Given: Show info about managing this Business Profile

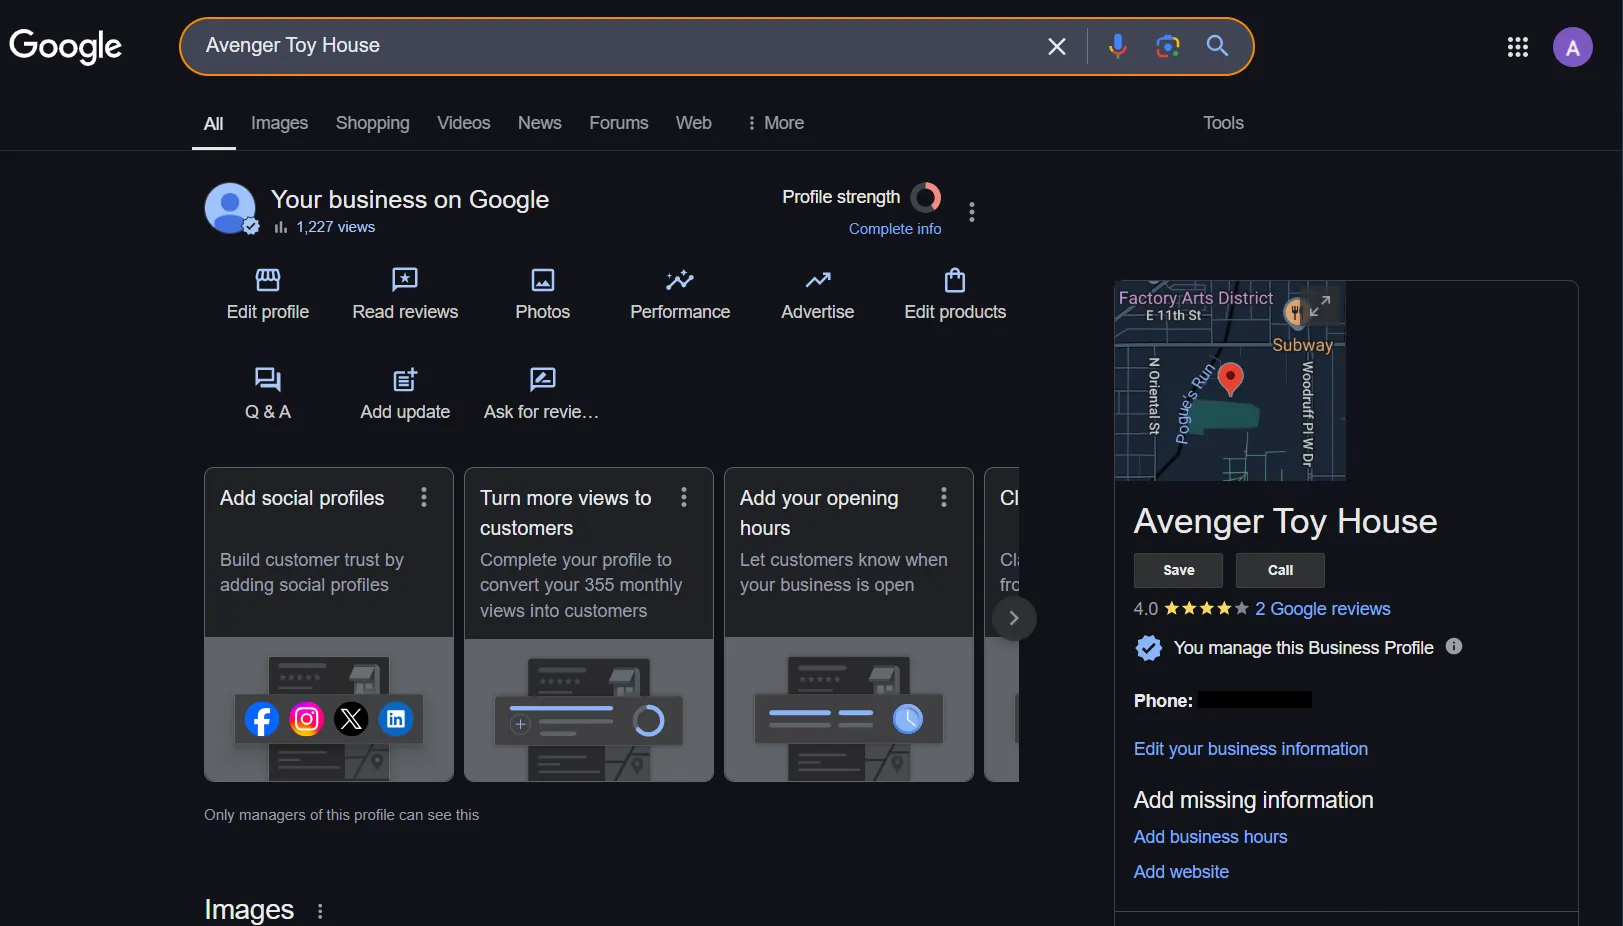Looking at the screenshot, I should 1454,647.
